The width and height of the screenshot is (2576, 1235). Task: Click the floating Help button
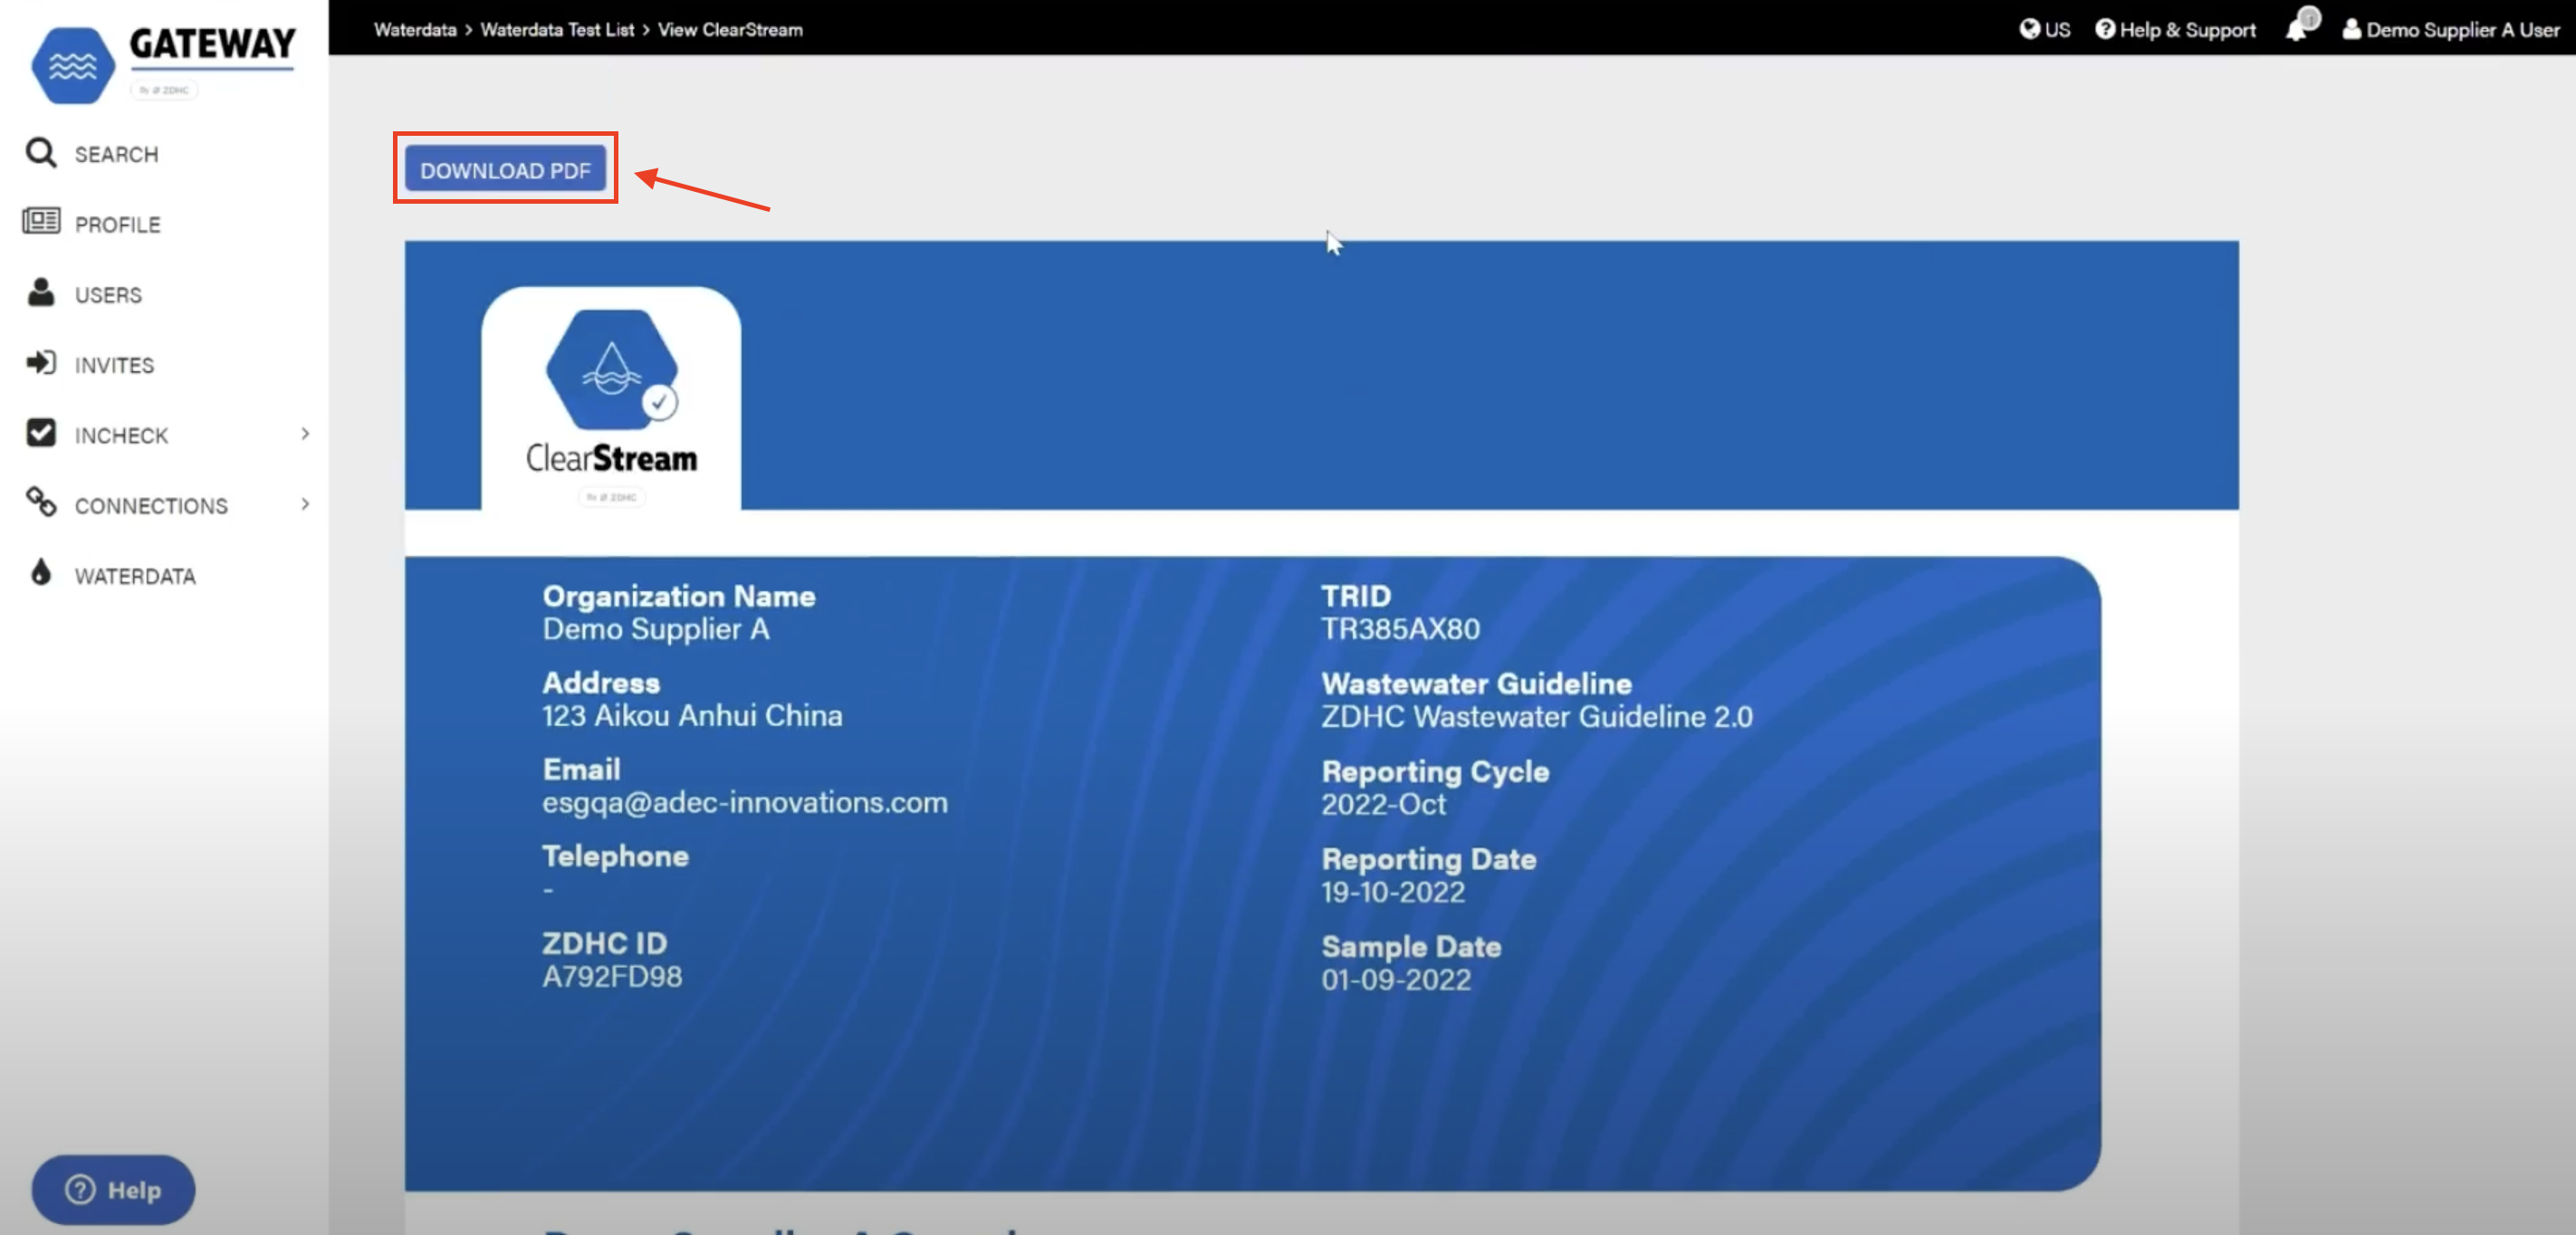pos(113,1189)
